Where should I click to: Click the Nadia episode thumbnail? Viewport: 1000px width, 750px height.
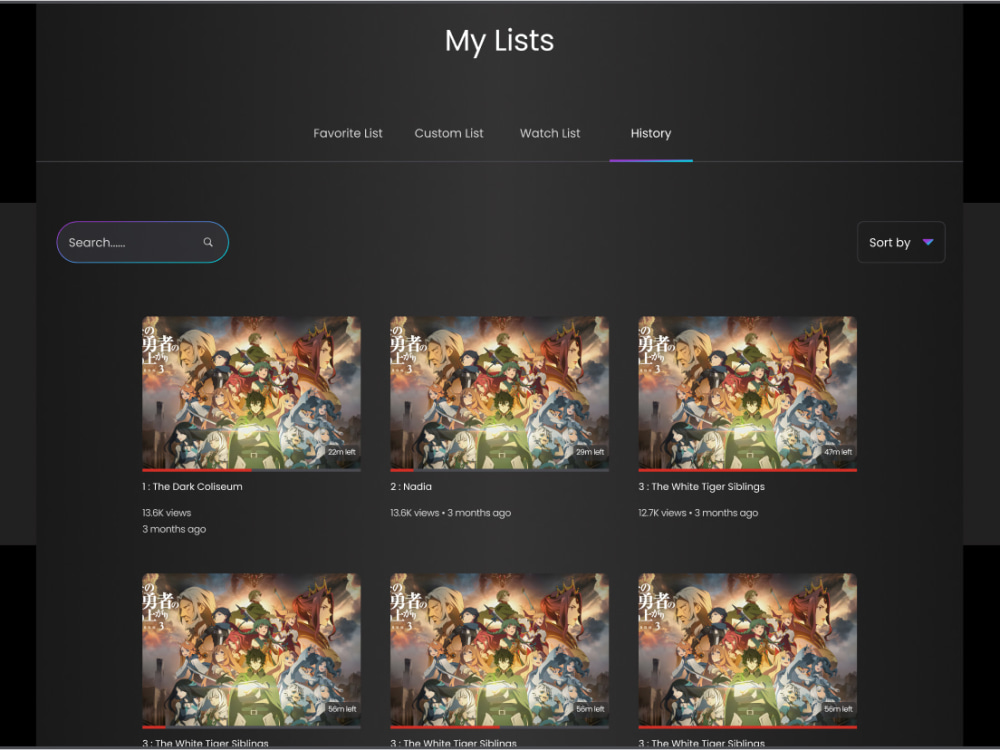(x=498, y=390)
